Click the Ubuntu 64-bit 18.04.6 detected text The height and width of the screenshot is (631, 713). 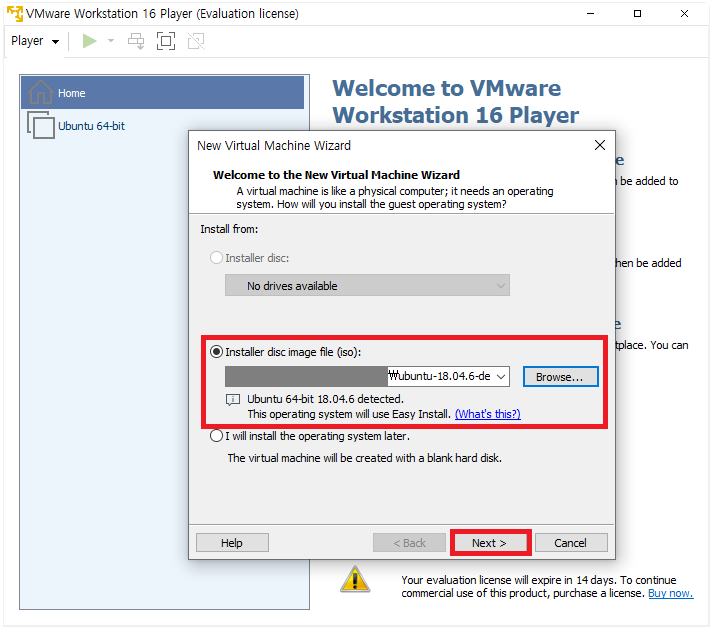click(326, 399)
